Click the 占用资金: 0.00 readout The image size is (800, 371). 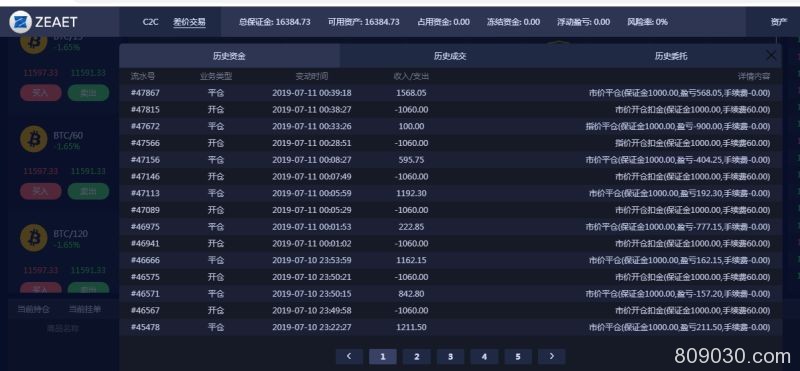coord(443,22)
